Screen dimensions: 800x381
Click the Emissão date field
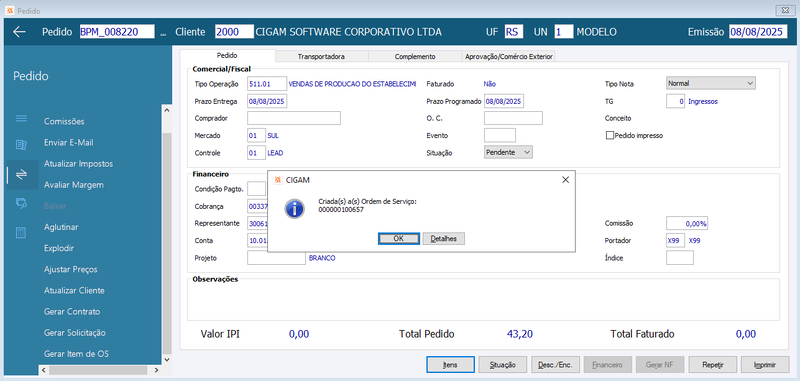coord(758,32)
